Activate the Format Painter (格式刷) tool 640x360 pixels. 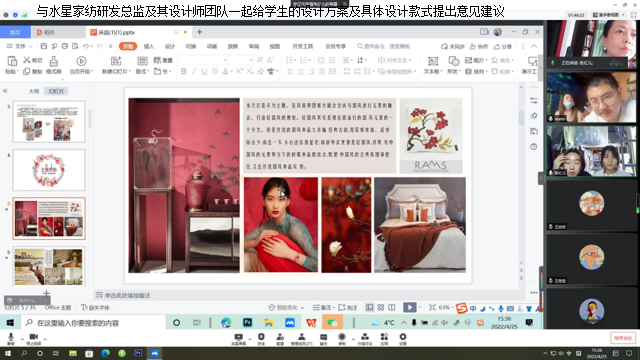[53, 64]
